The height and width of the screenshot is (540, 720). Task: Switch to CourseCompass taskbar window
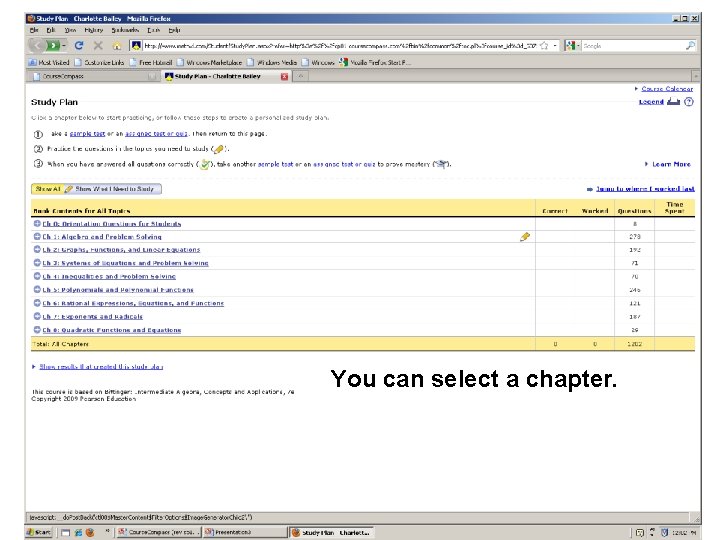158,532
